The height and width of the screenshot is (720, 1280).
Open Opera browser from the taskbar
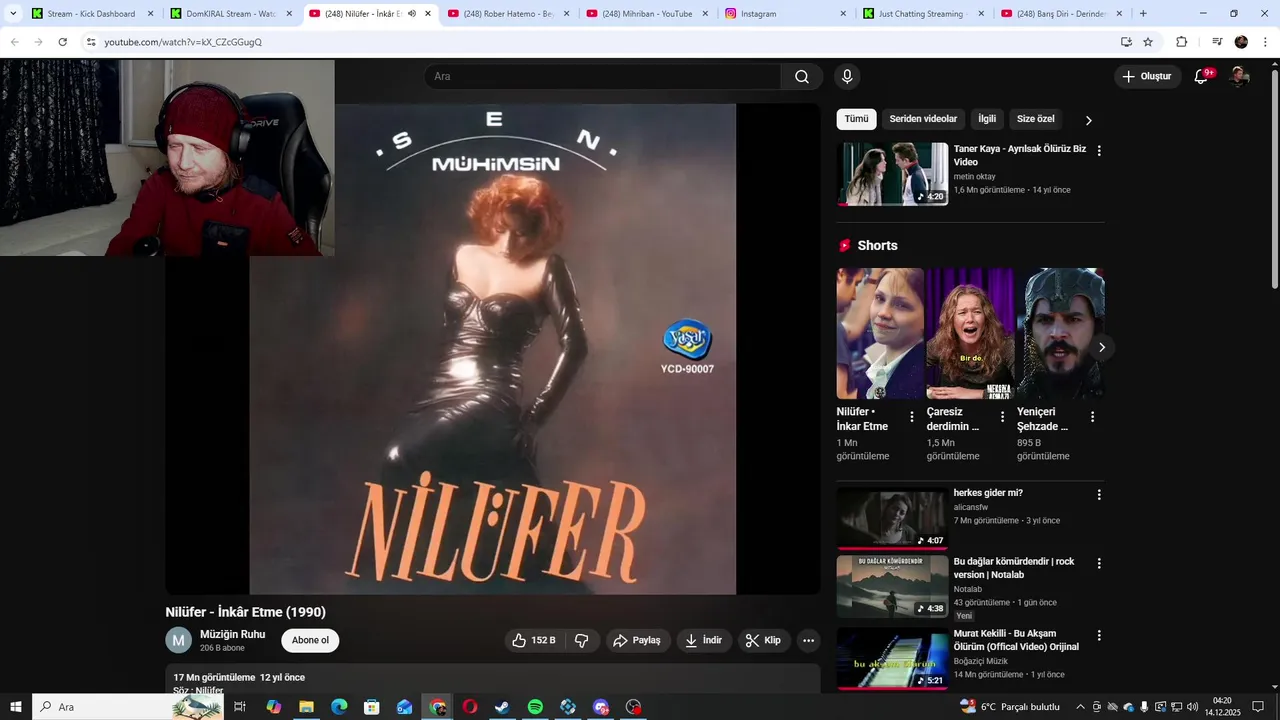pyautogui.click(x=469, y=707)
